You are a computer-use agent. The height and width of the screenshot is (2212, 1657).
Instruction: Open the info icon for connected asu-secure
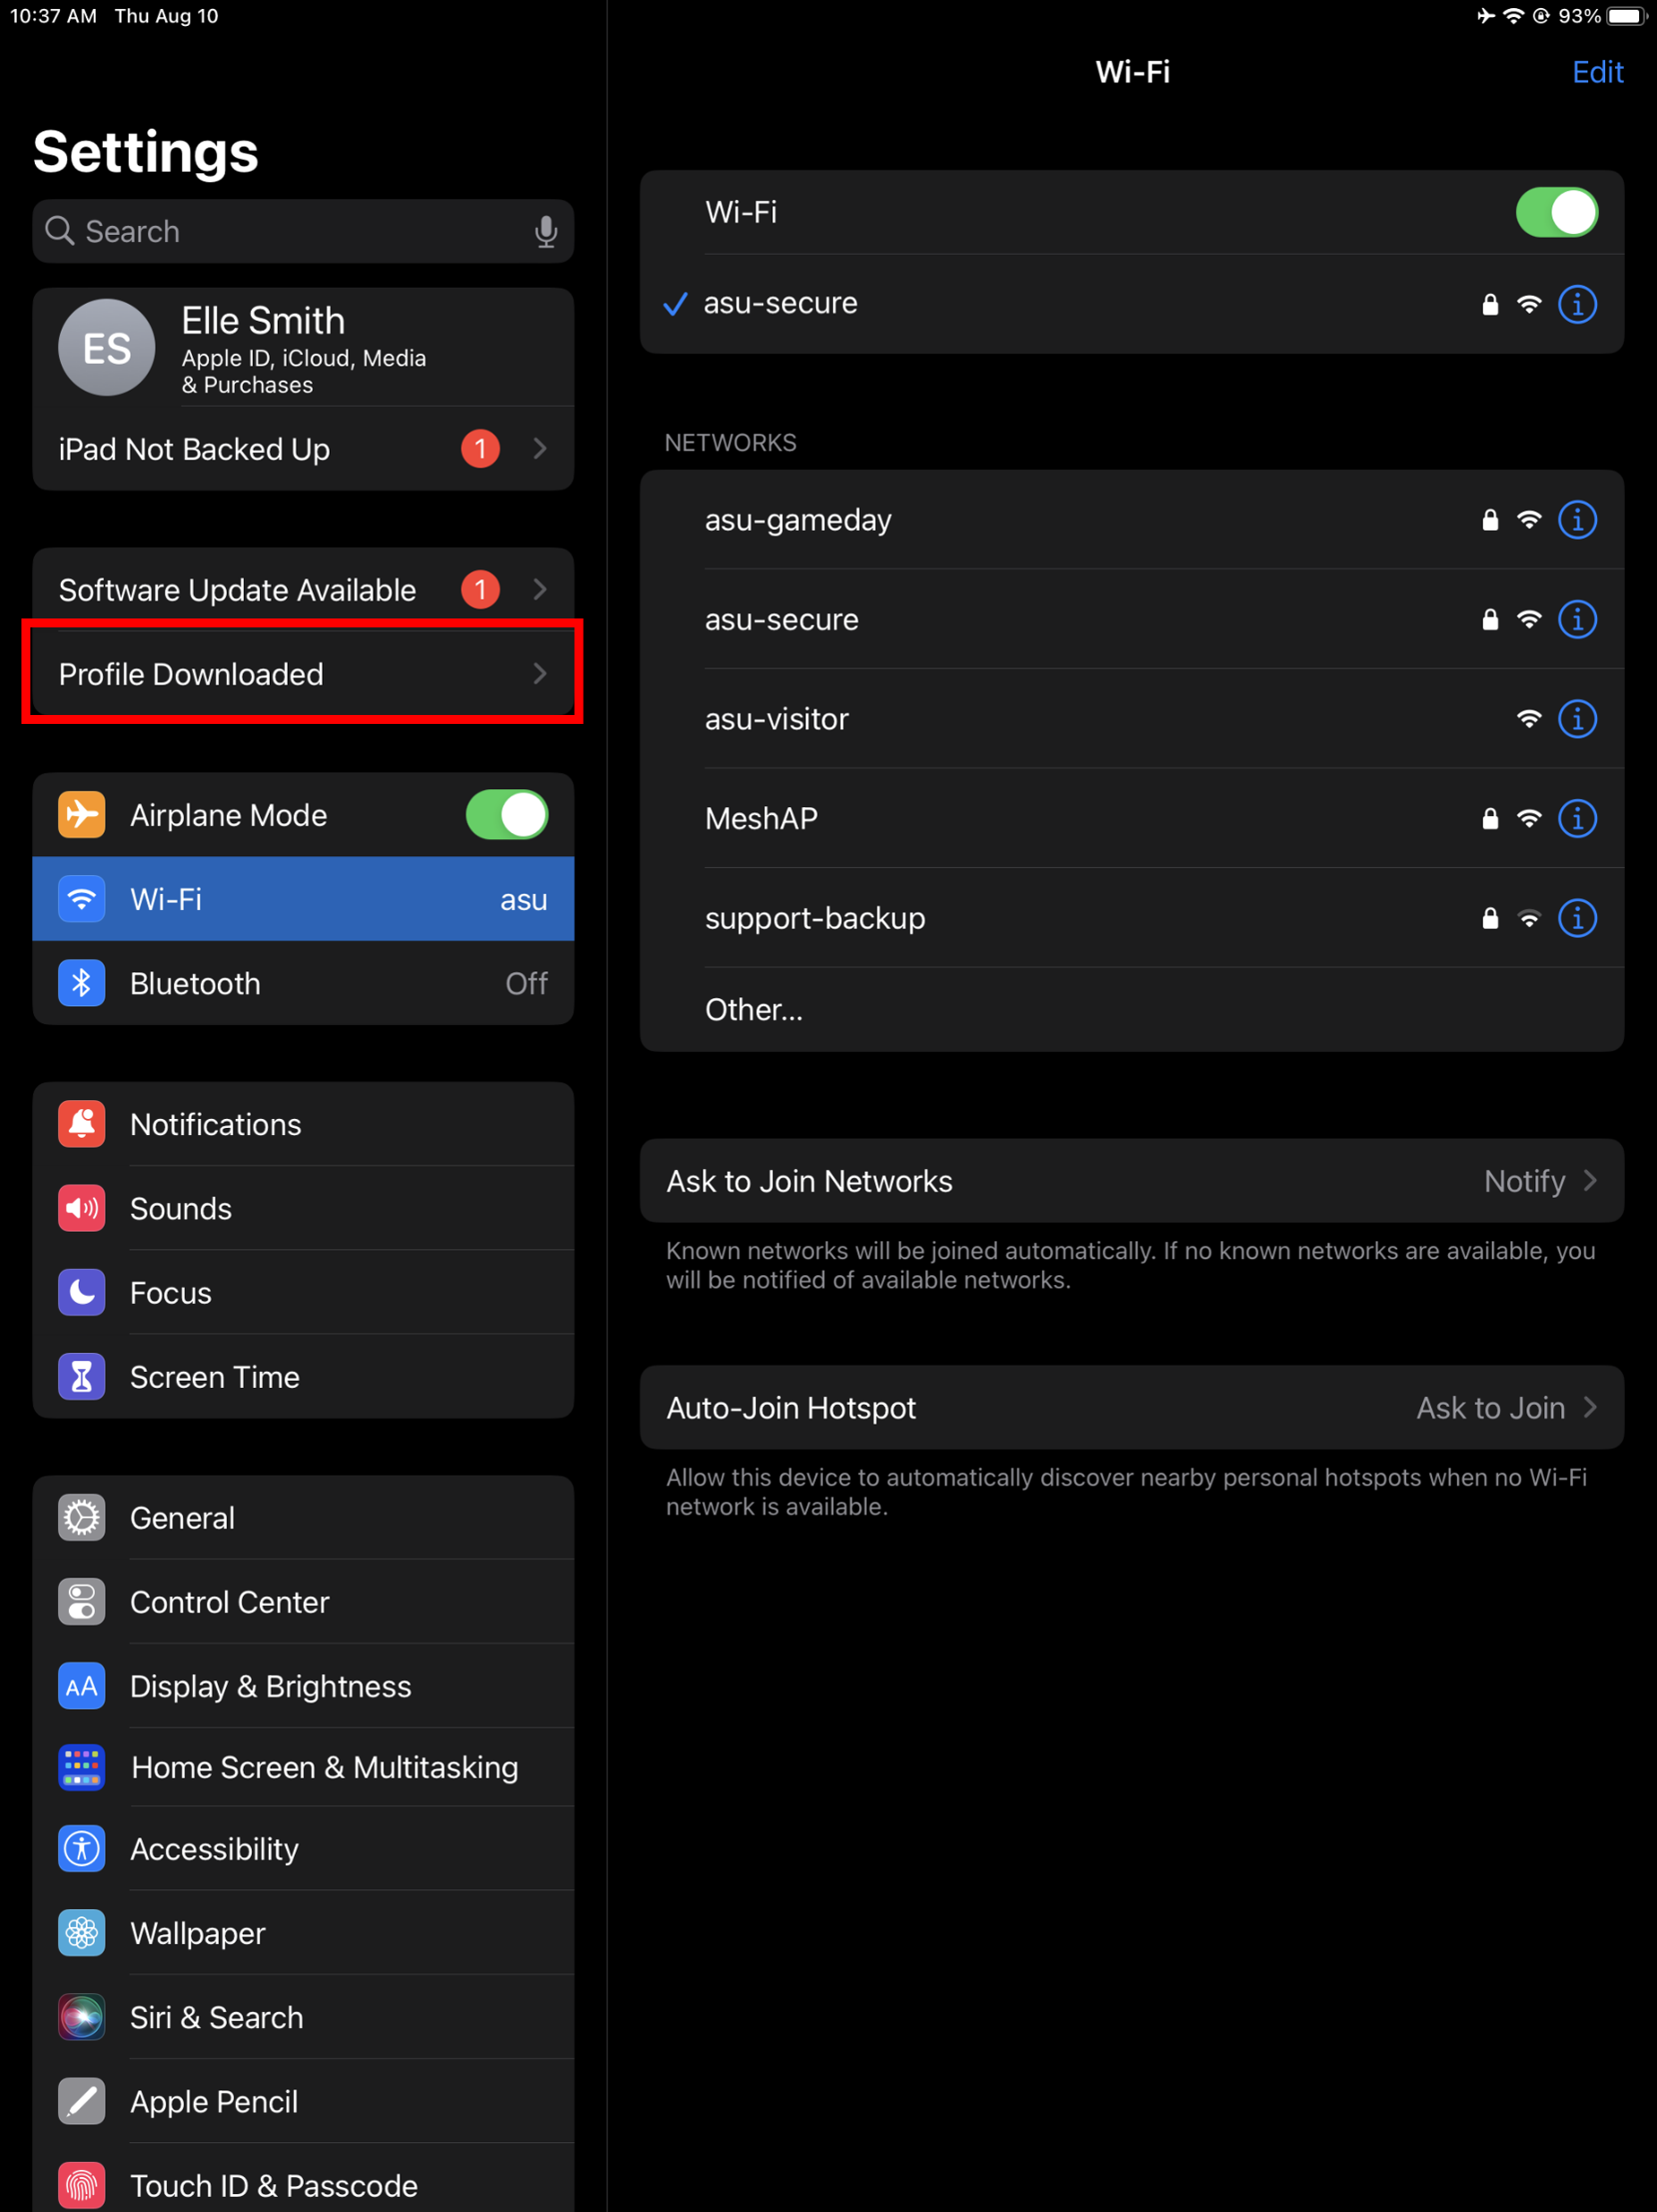(x=1577, y=304)
